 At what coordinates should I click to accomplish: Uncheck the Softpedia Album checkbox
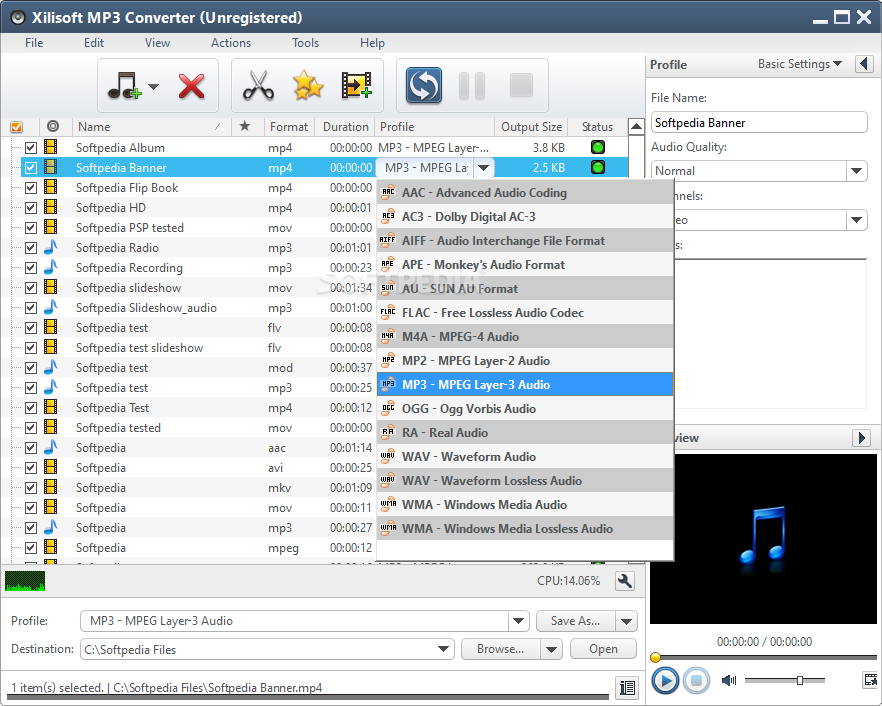[x=31, y=147]
